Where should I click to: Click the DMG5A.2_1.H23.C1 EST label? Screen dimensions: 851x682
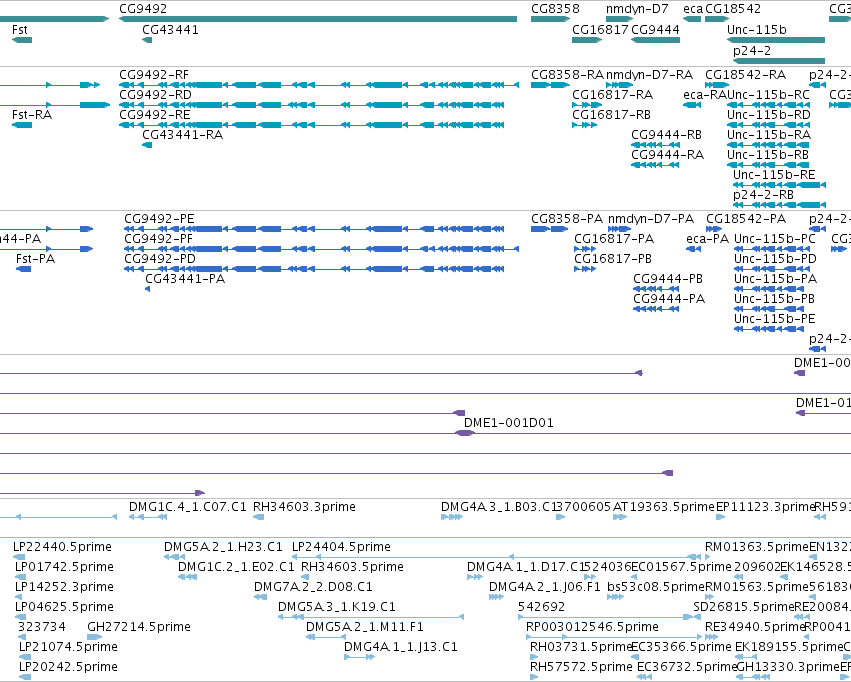click(224, 547)
